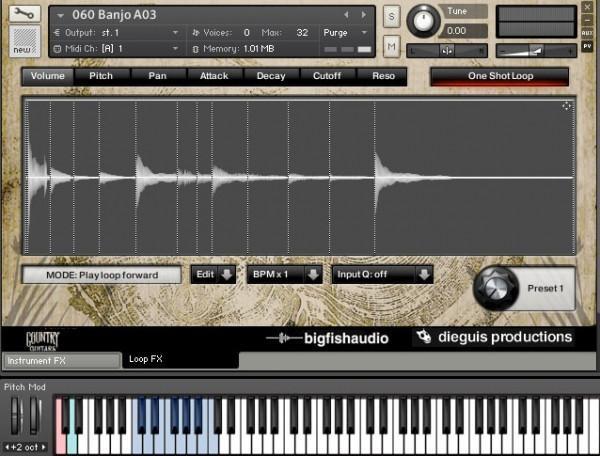The width and height of the screenshot is (600, 456).
Task: Mute the instrument with the M button
Action: pos(391,46)
